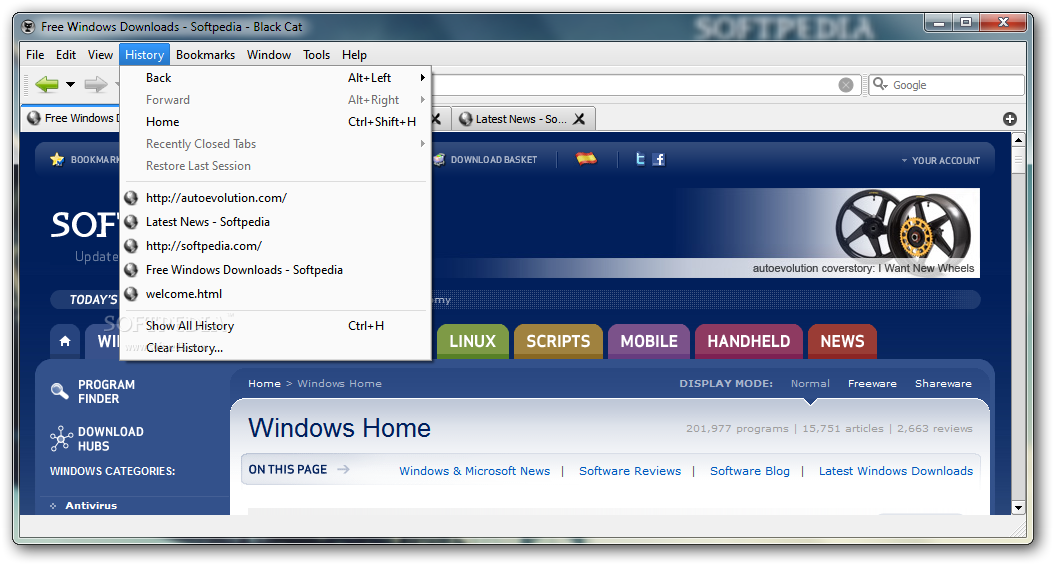1054x565 pixels.
Task: Open Windows & Microsoft News link
Action: (475, 471)
